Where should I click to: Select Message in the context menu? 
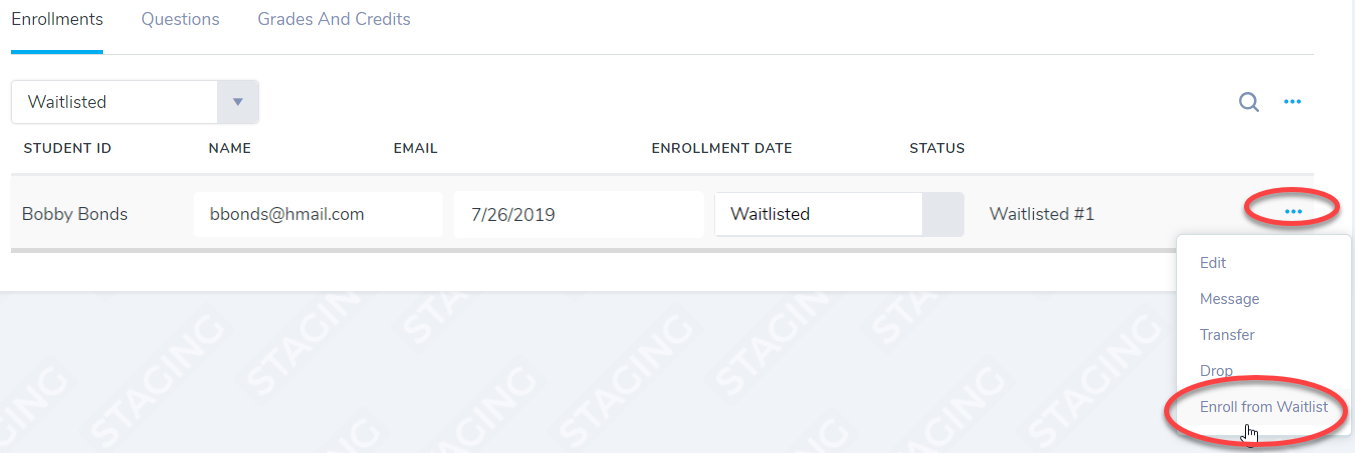1229,299
